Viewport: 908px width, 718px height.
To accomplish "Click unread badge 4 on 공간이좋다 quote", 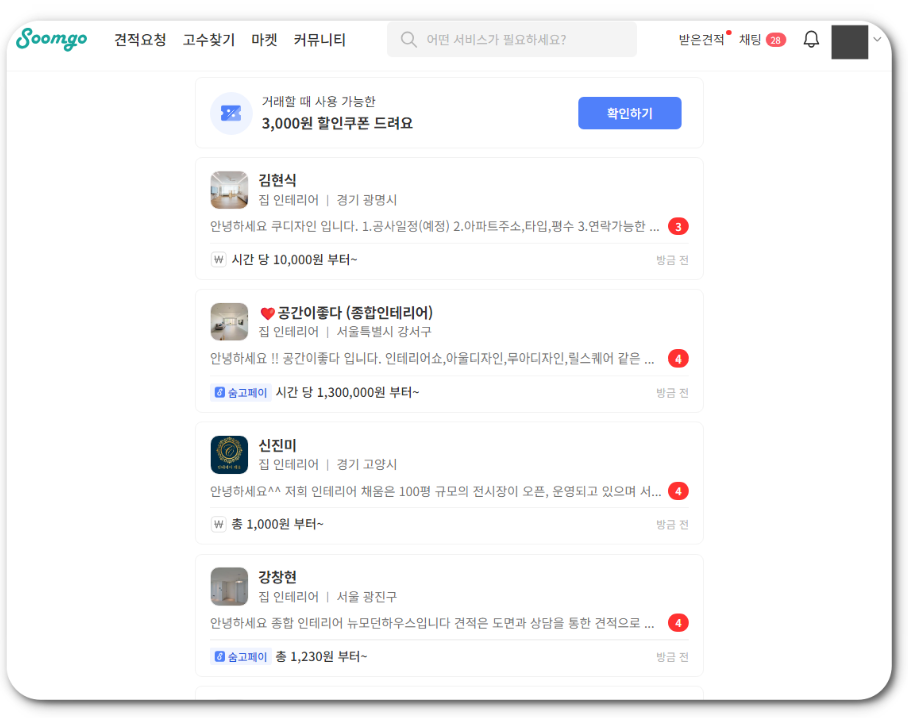I will (678, 358).
